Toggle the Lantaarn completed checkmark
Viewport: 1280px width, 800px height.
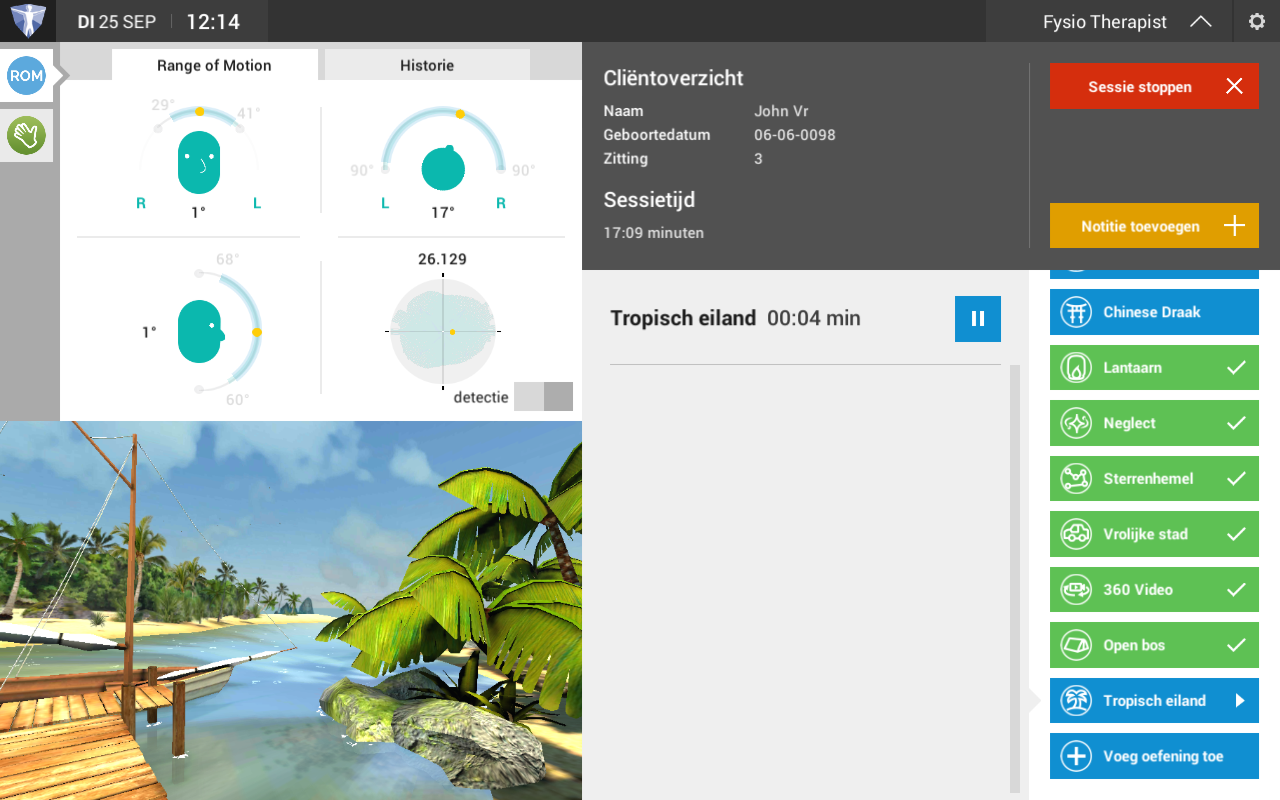(1236, 367)
